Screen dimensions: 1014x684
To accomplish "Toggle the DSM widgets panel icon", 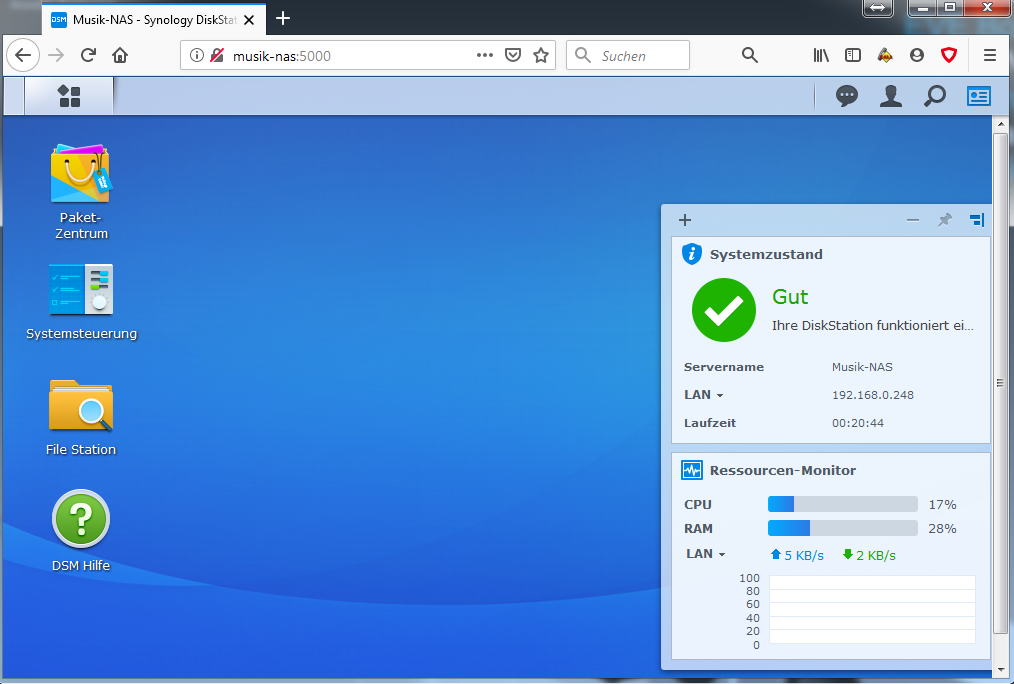I will [978, 96].
